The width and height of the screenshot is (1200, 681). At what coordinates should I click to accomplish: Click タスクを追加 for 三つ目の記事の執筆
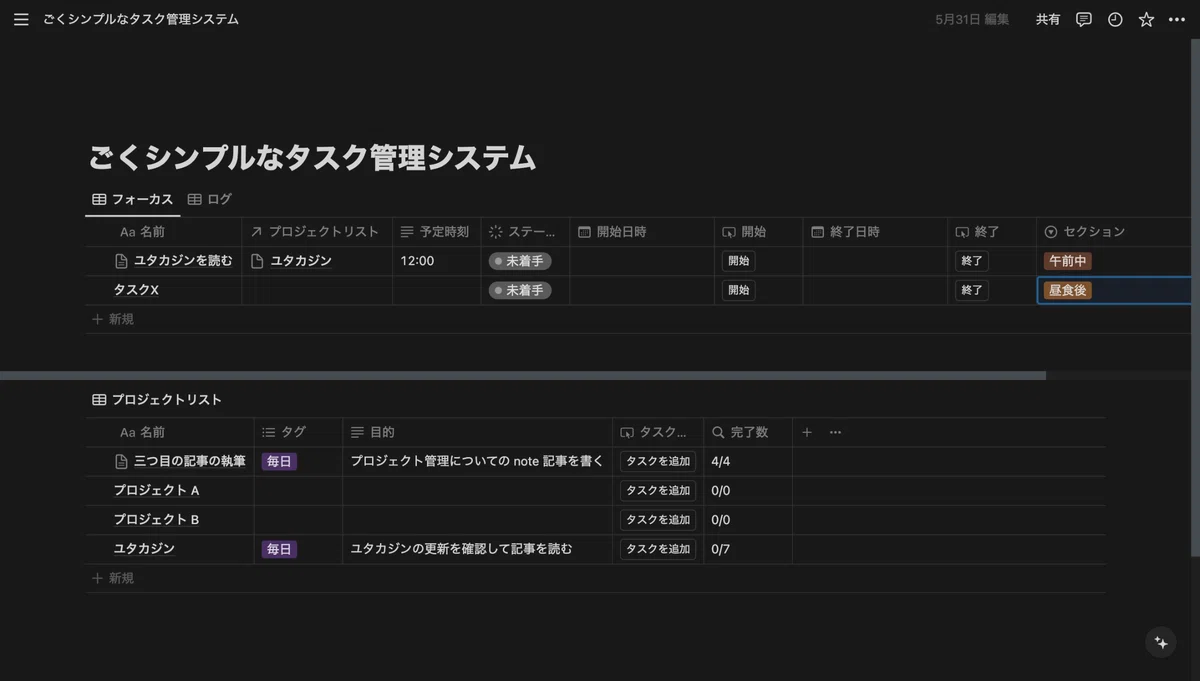(x=658, y=462)
